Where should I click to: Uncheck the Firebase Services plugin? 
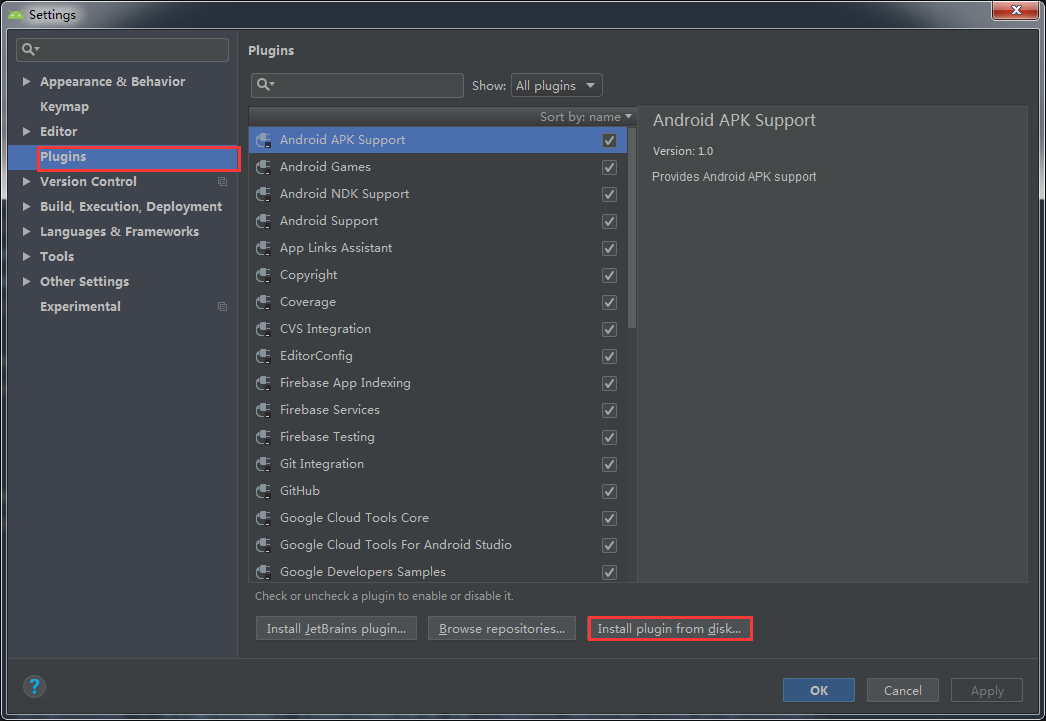[609, 410]
